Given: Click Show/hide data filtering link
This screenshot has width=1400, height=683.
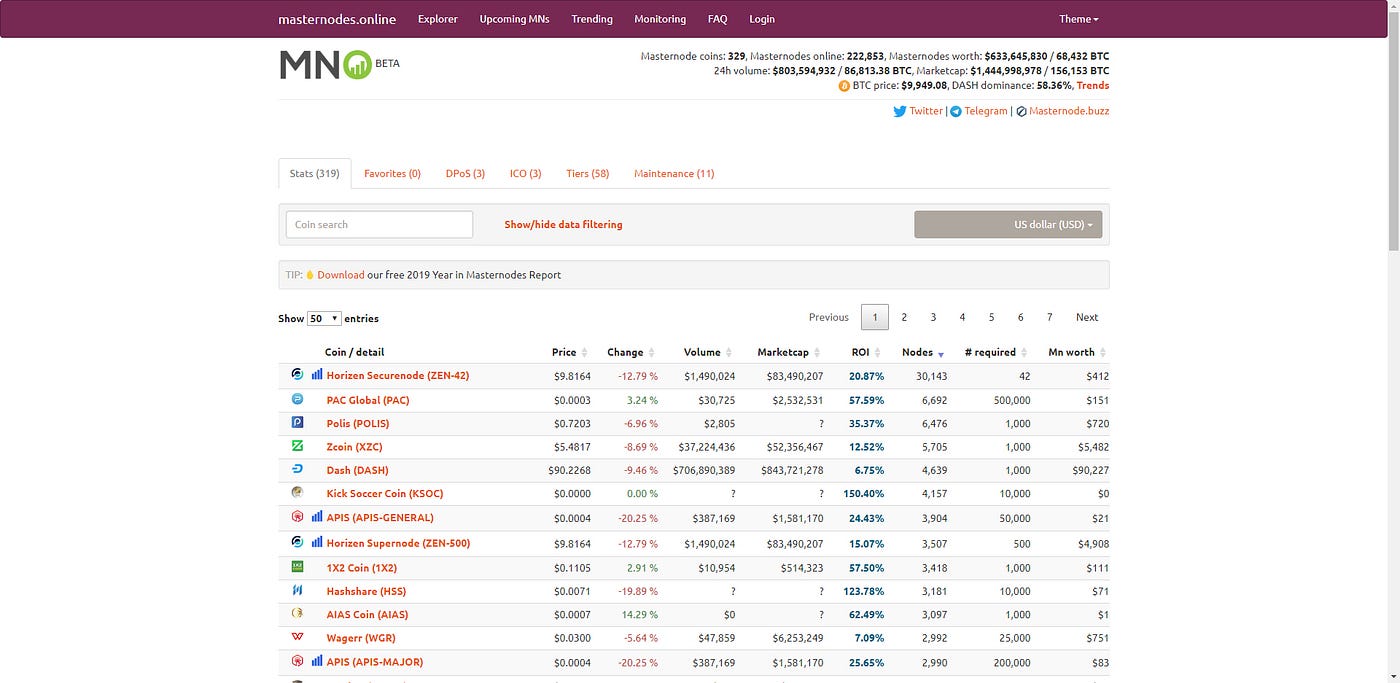Looking at the screenshot, I should click(563, 225).
